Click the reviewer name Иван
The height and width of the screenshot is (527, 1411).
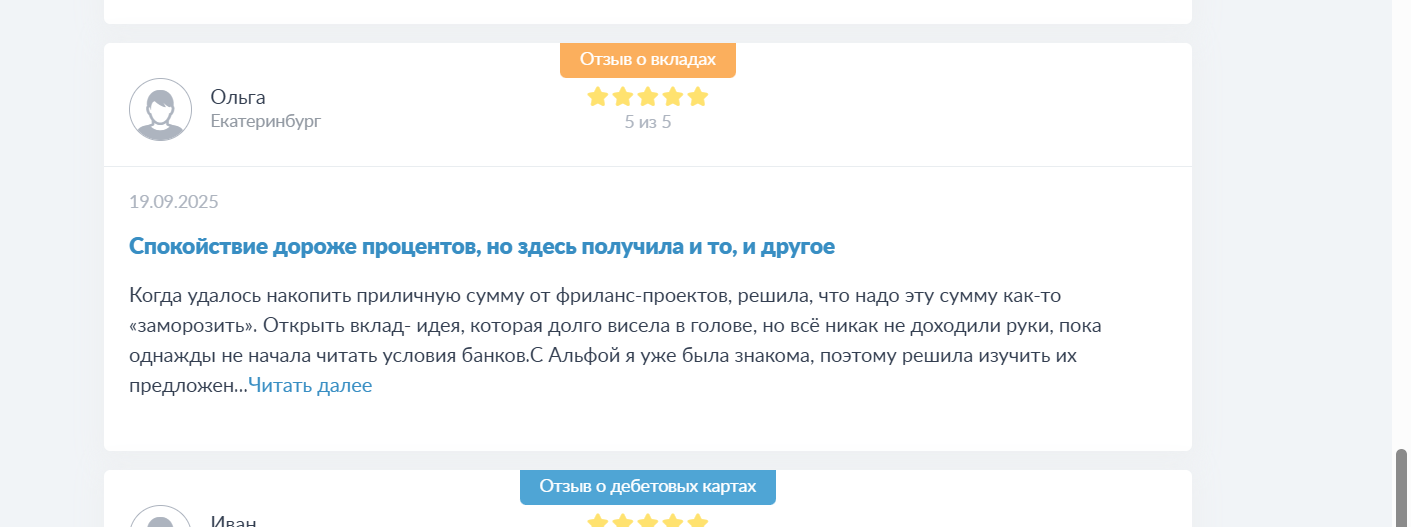coord(233,521)
